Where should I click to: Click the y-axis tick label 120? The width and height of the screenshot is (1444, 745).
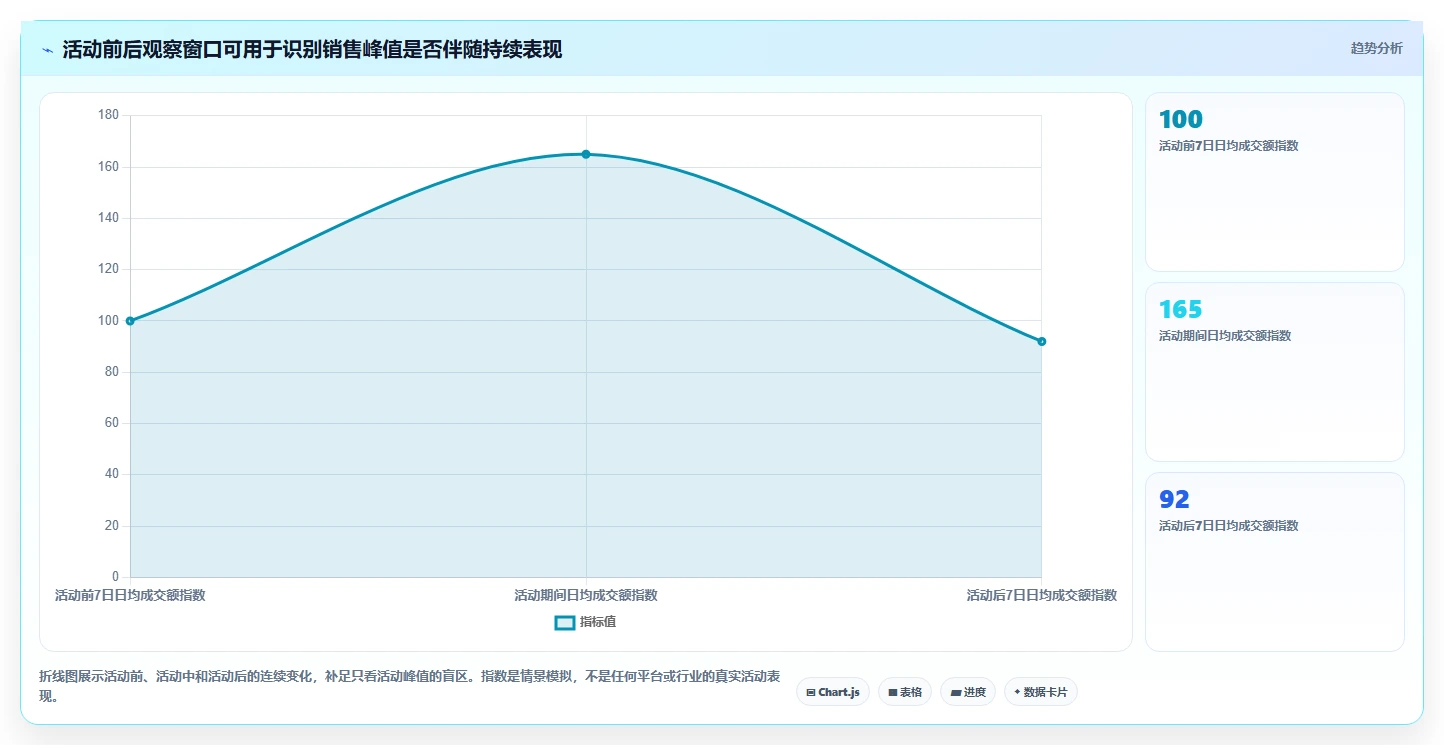[x=108, y=269]
